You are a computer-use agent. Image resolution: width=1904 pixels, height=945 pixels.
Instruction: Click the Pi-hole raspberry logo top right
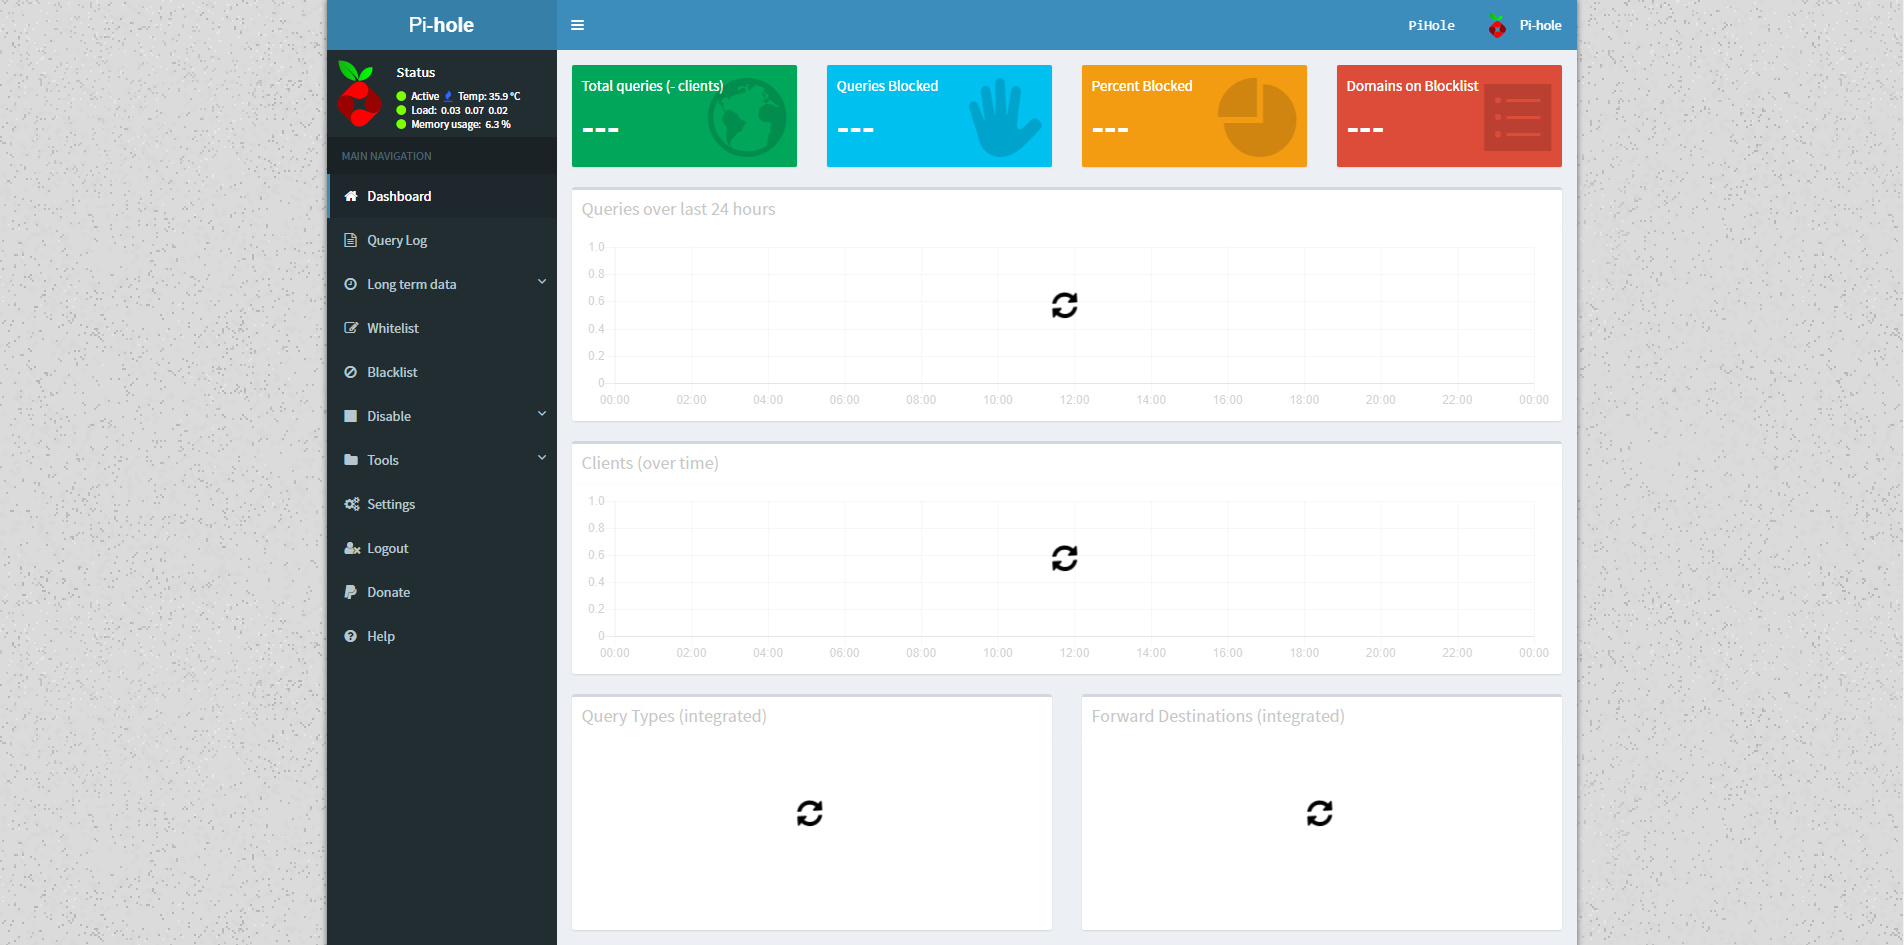pos(1495,25)
